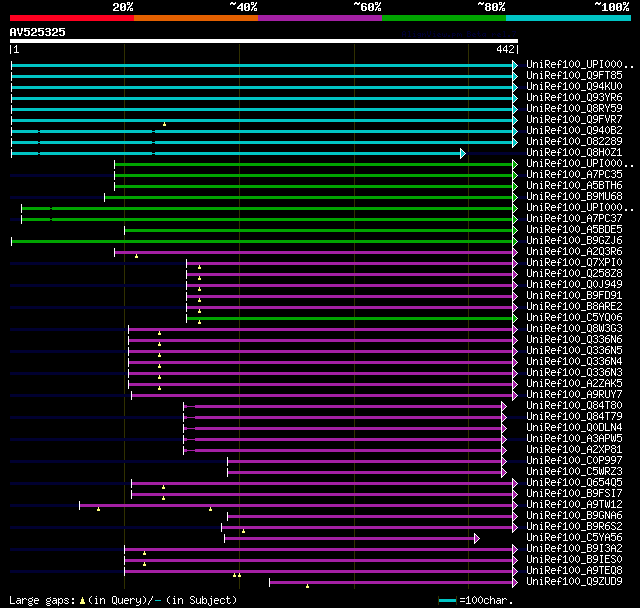Viewport: 640px width, 608px height.
Task: Select the UniRef100_B9R6S2 label
Action: click(574, 527)
